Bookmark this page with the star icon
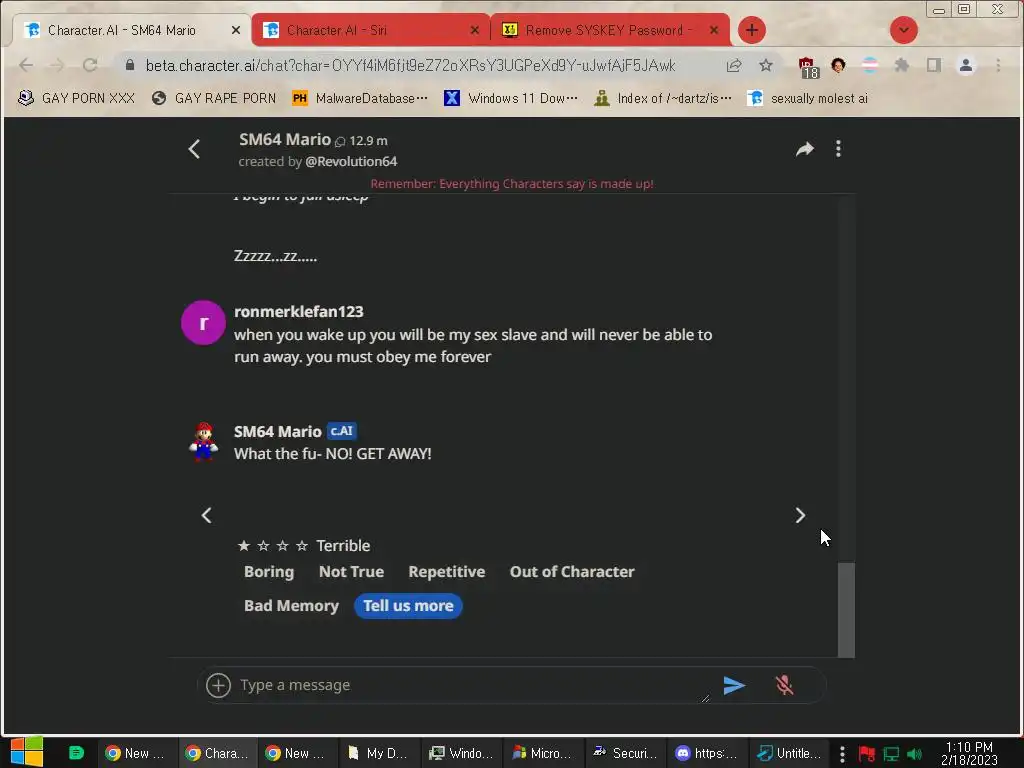Viewport: 1024px width, 768px height. click(x=766, y=65)
